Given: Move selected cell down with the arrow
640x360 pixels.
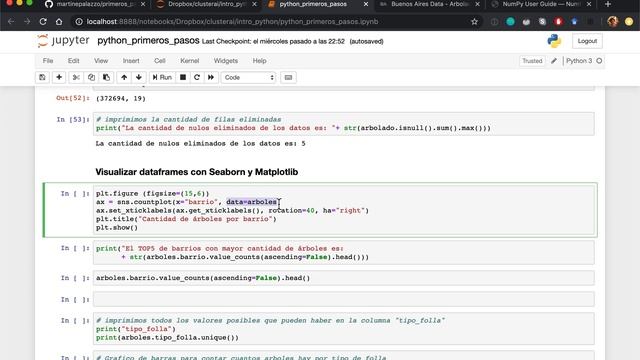Looking at the screenshot, I should click(139, 78).
